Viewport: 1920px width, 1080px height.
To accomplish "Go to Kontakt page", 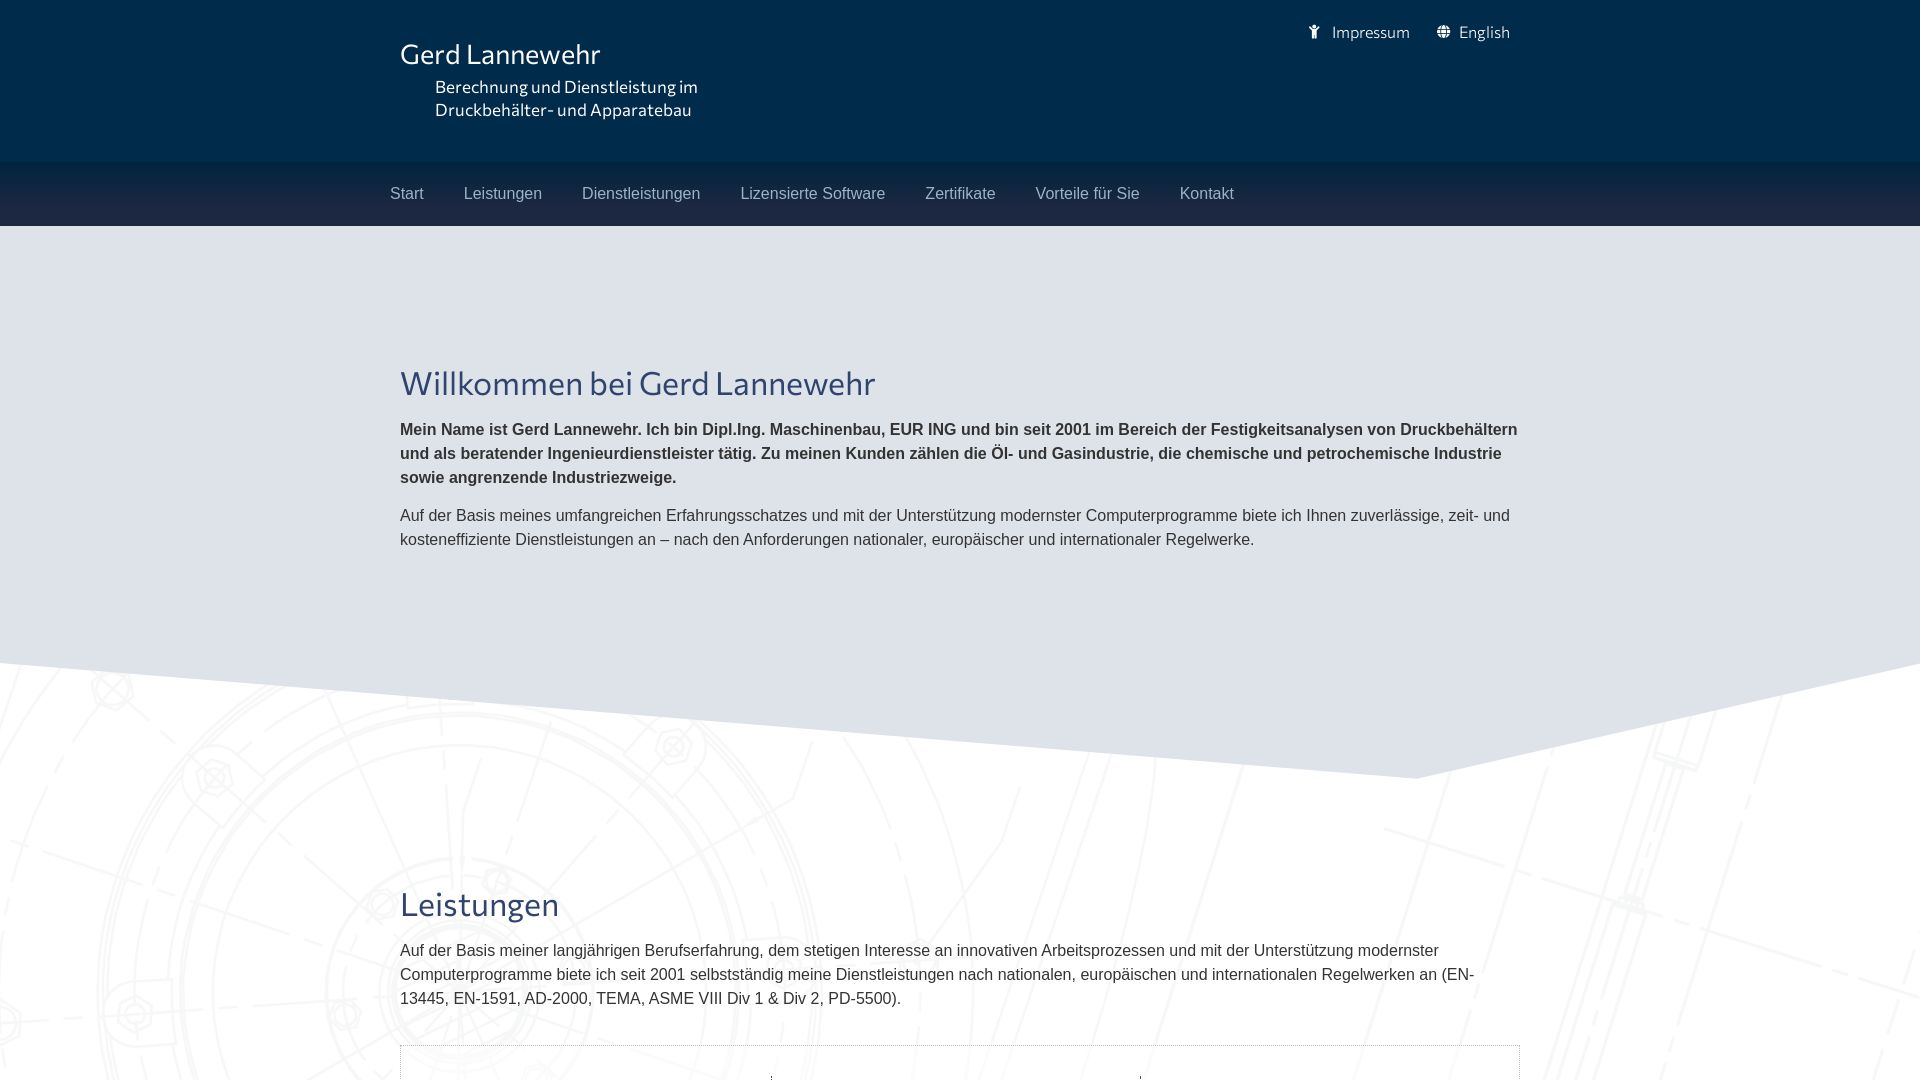I will [x=1207, y=194].
